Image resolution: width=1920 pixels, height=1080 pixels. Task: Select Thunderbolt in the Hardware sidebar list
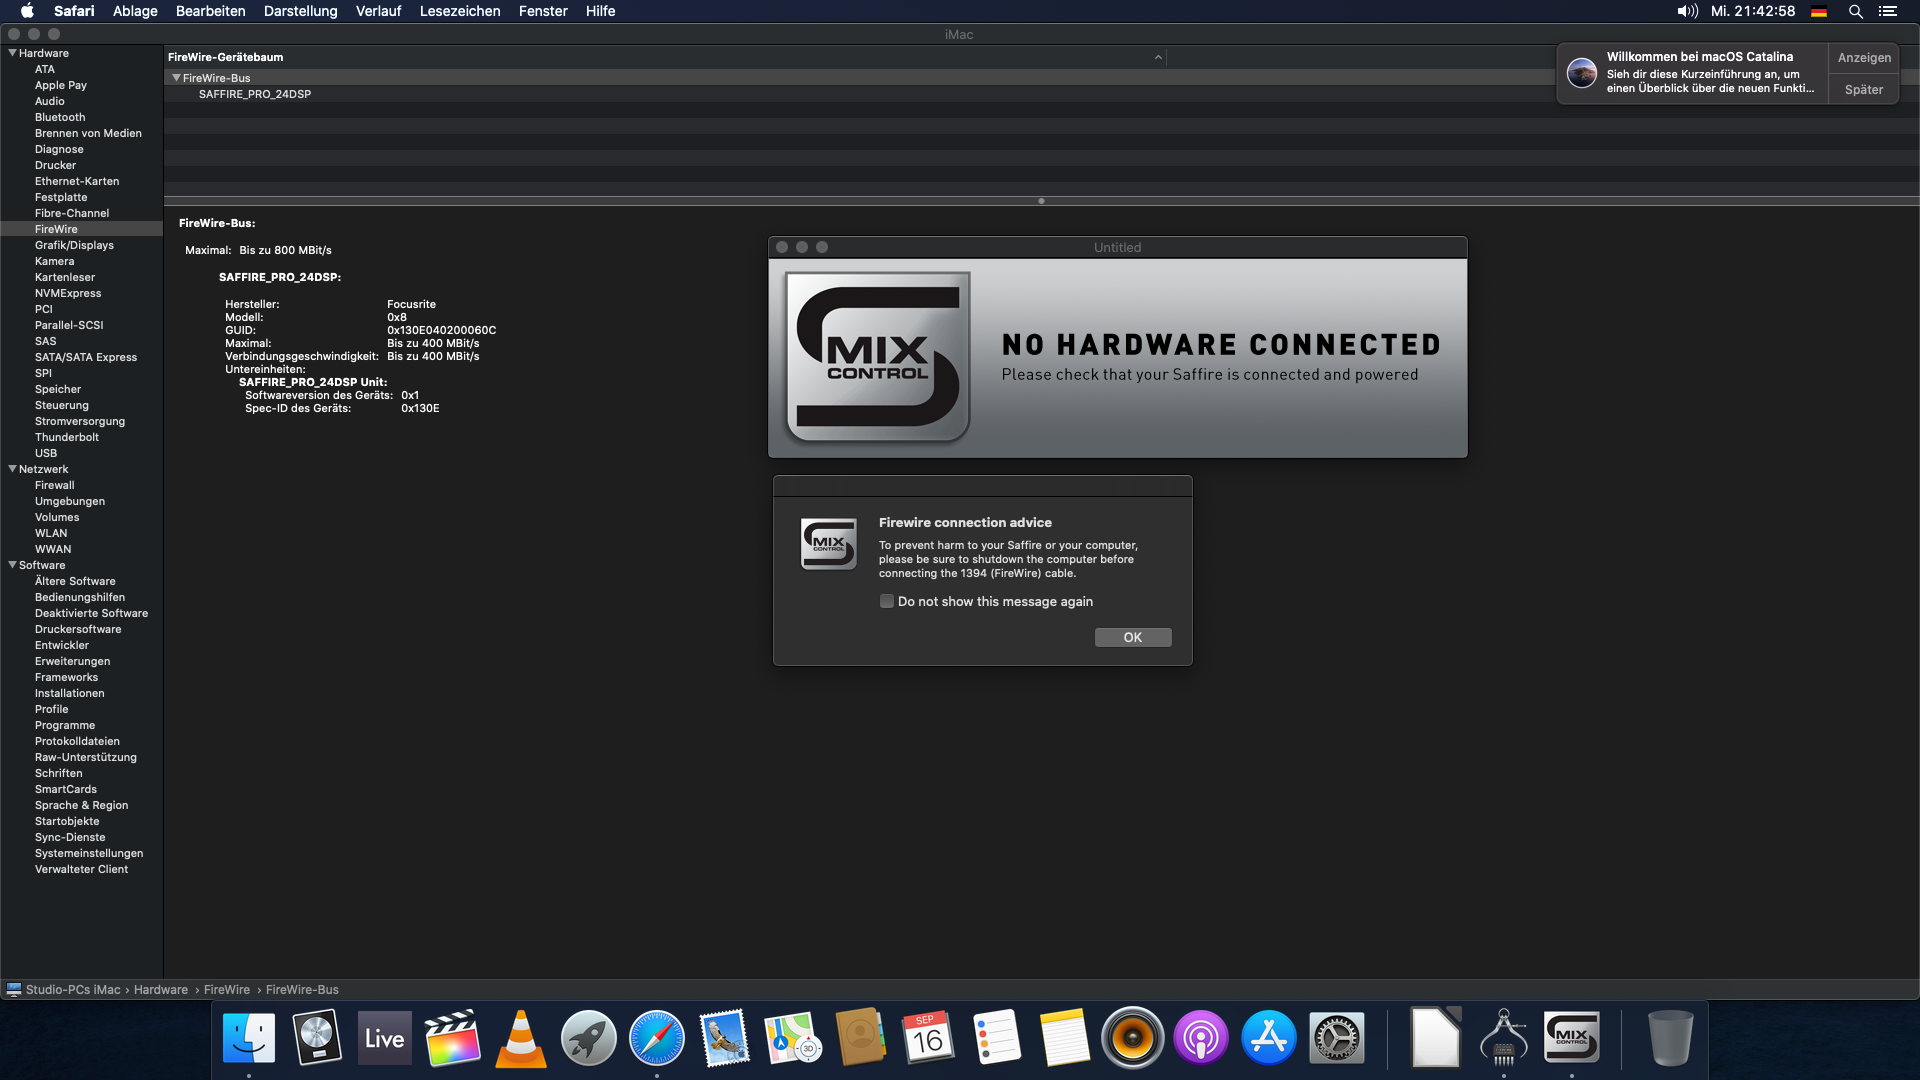[67, 437]
